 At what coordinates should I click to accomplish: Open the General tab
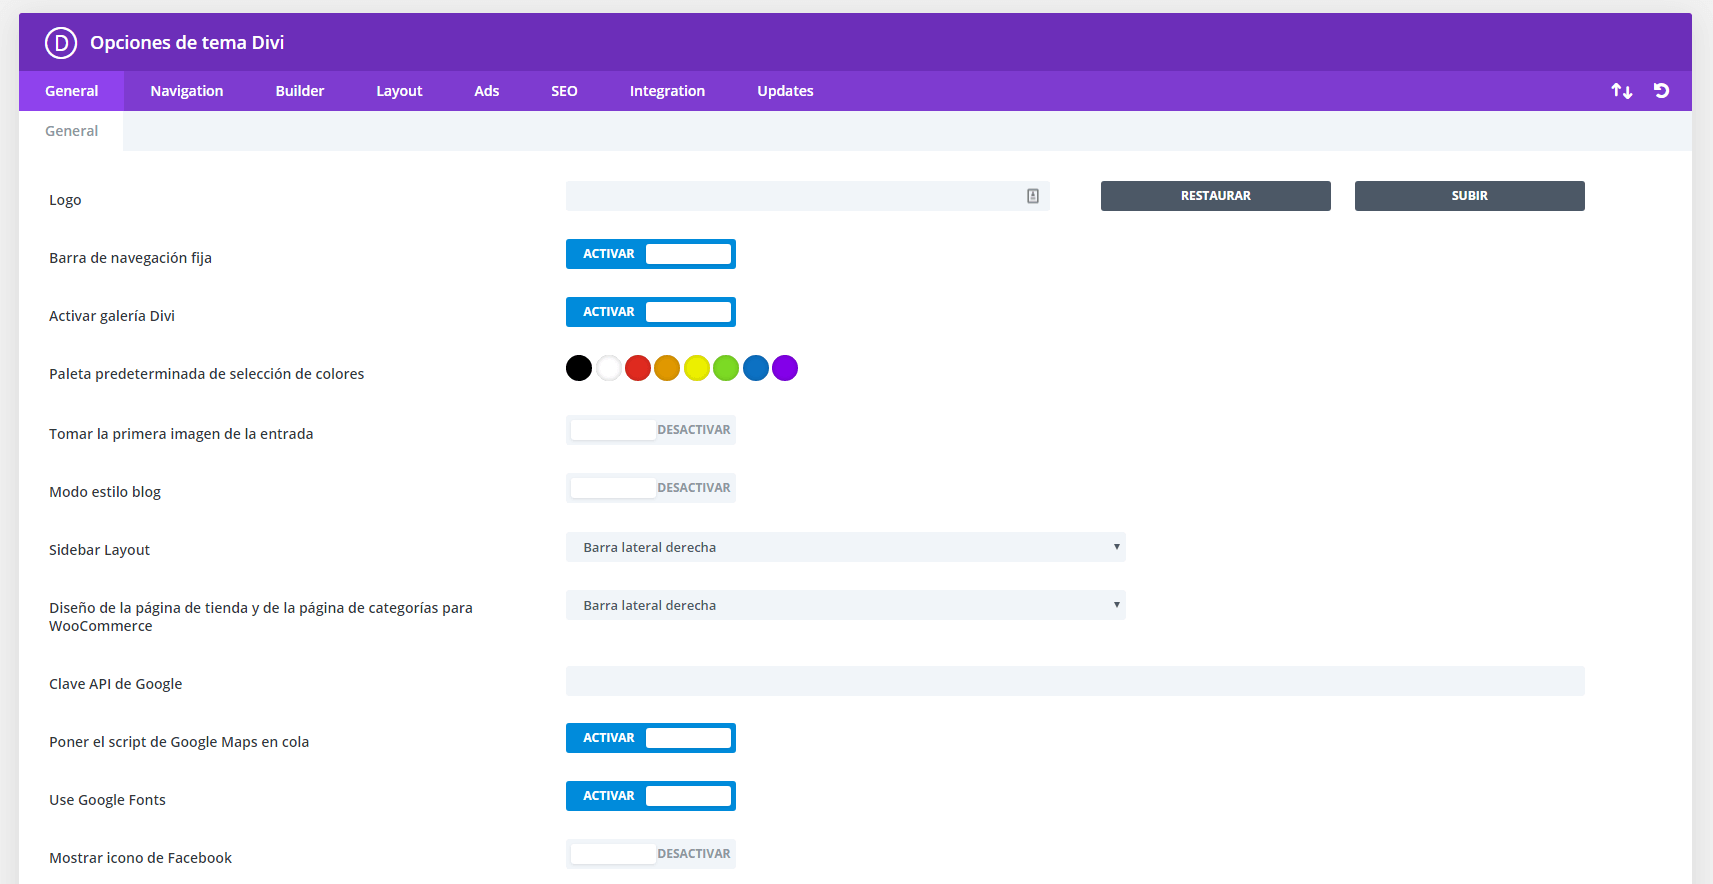click(x=72, y=91)
